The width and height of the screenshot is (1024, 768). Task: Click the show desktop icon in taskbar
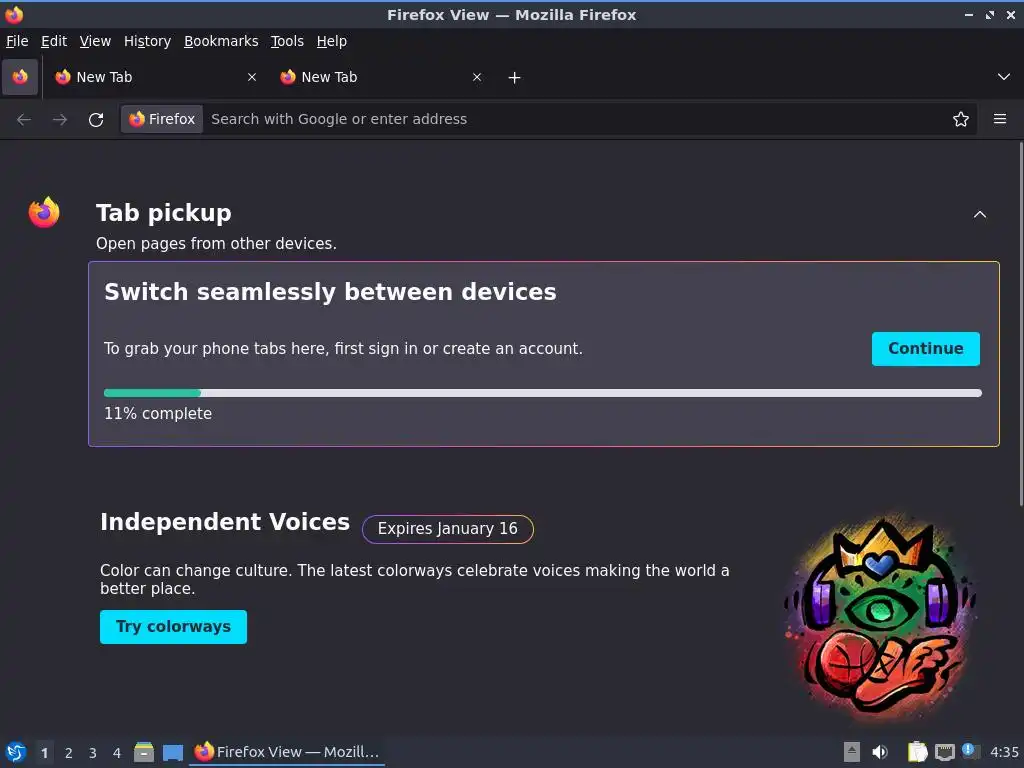point(173,752)
